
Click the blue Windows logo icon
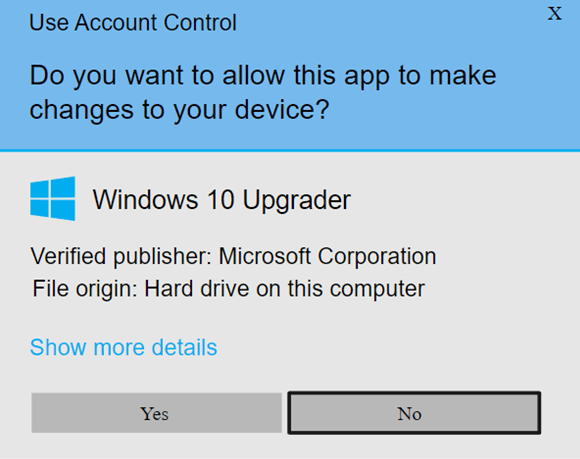point(53,199)
